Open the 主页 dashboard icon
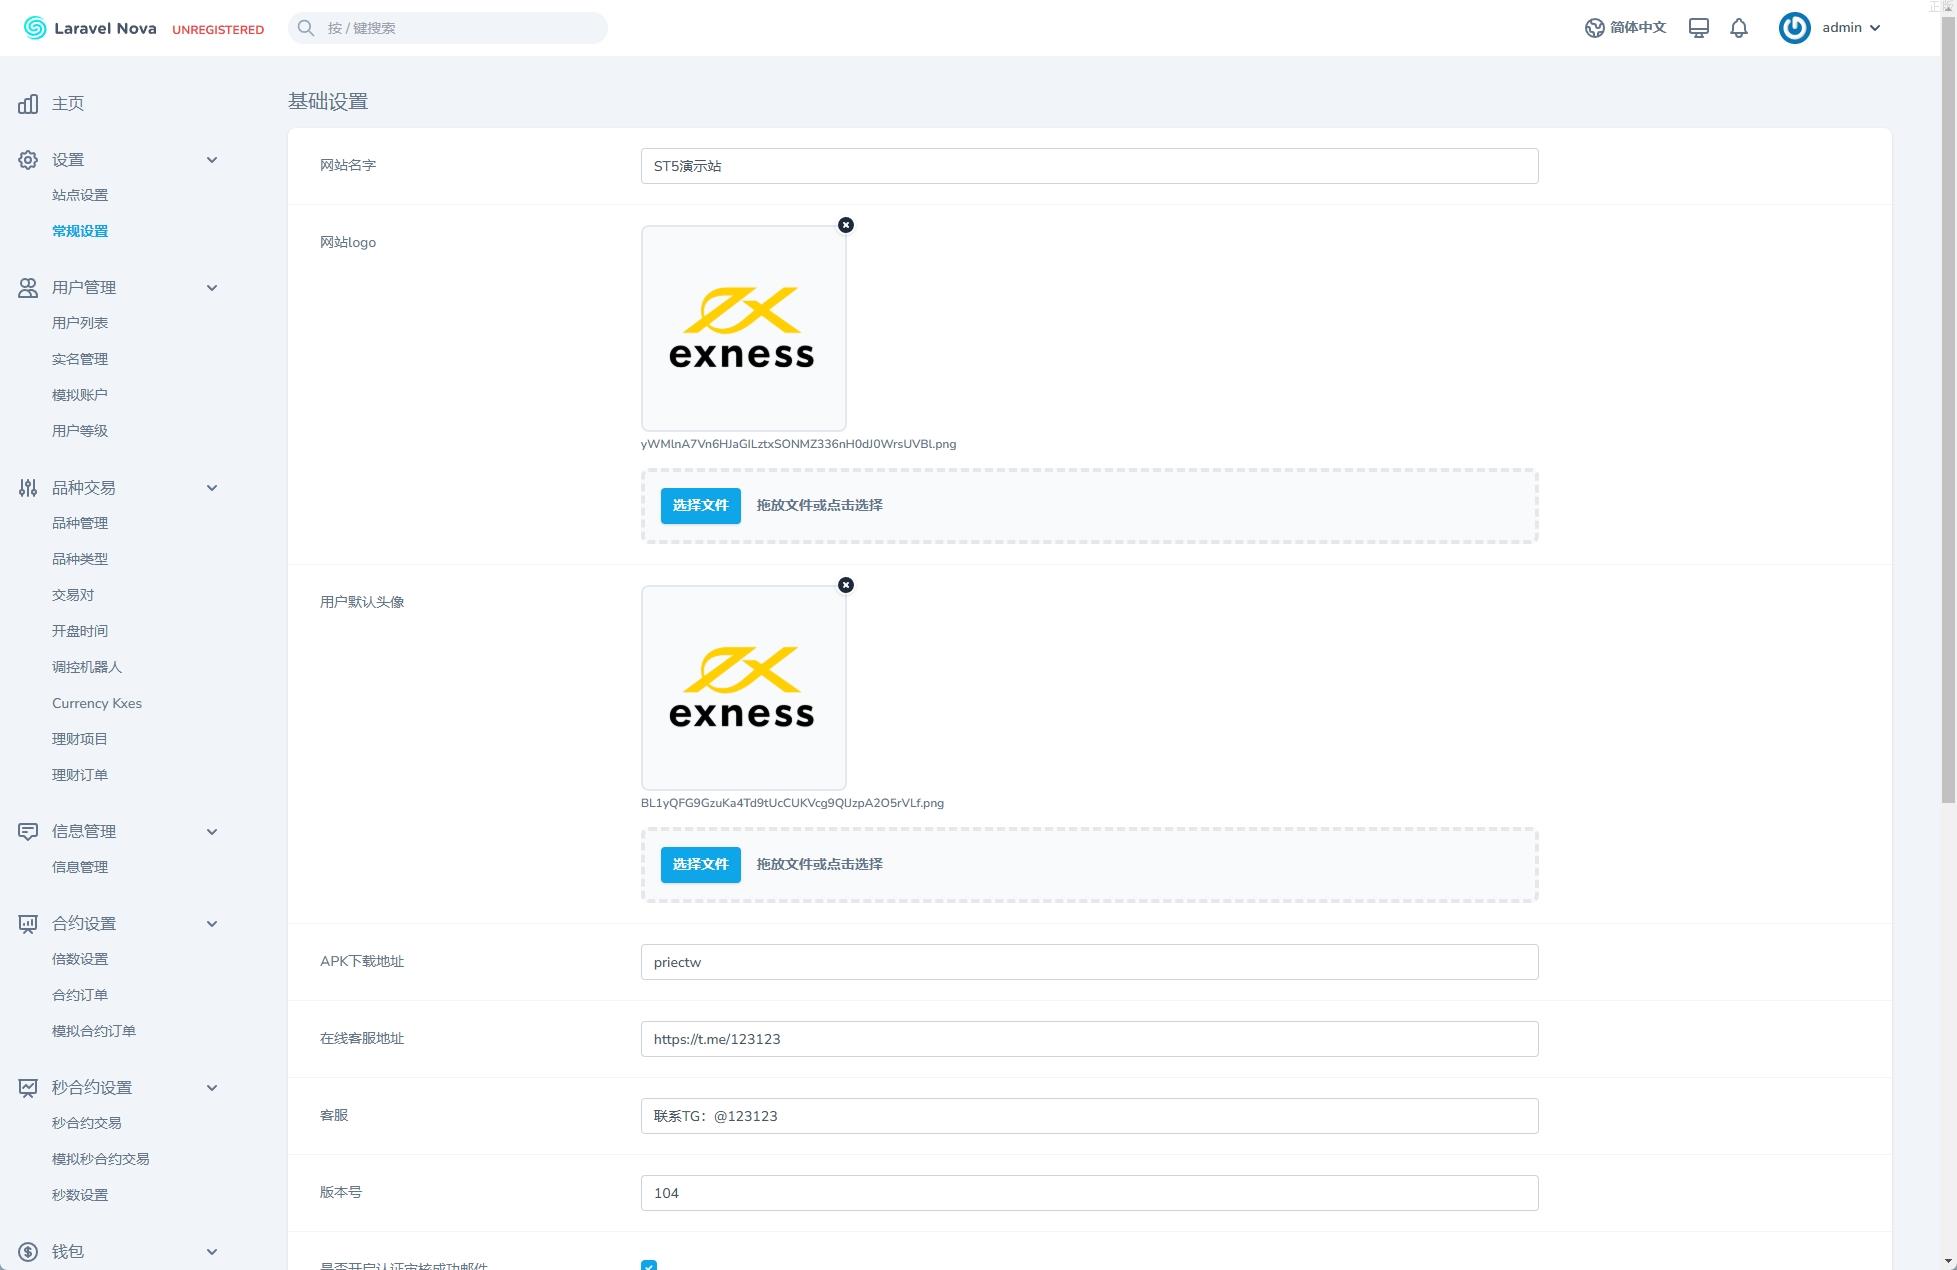 (28, 104)
